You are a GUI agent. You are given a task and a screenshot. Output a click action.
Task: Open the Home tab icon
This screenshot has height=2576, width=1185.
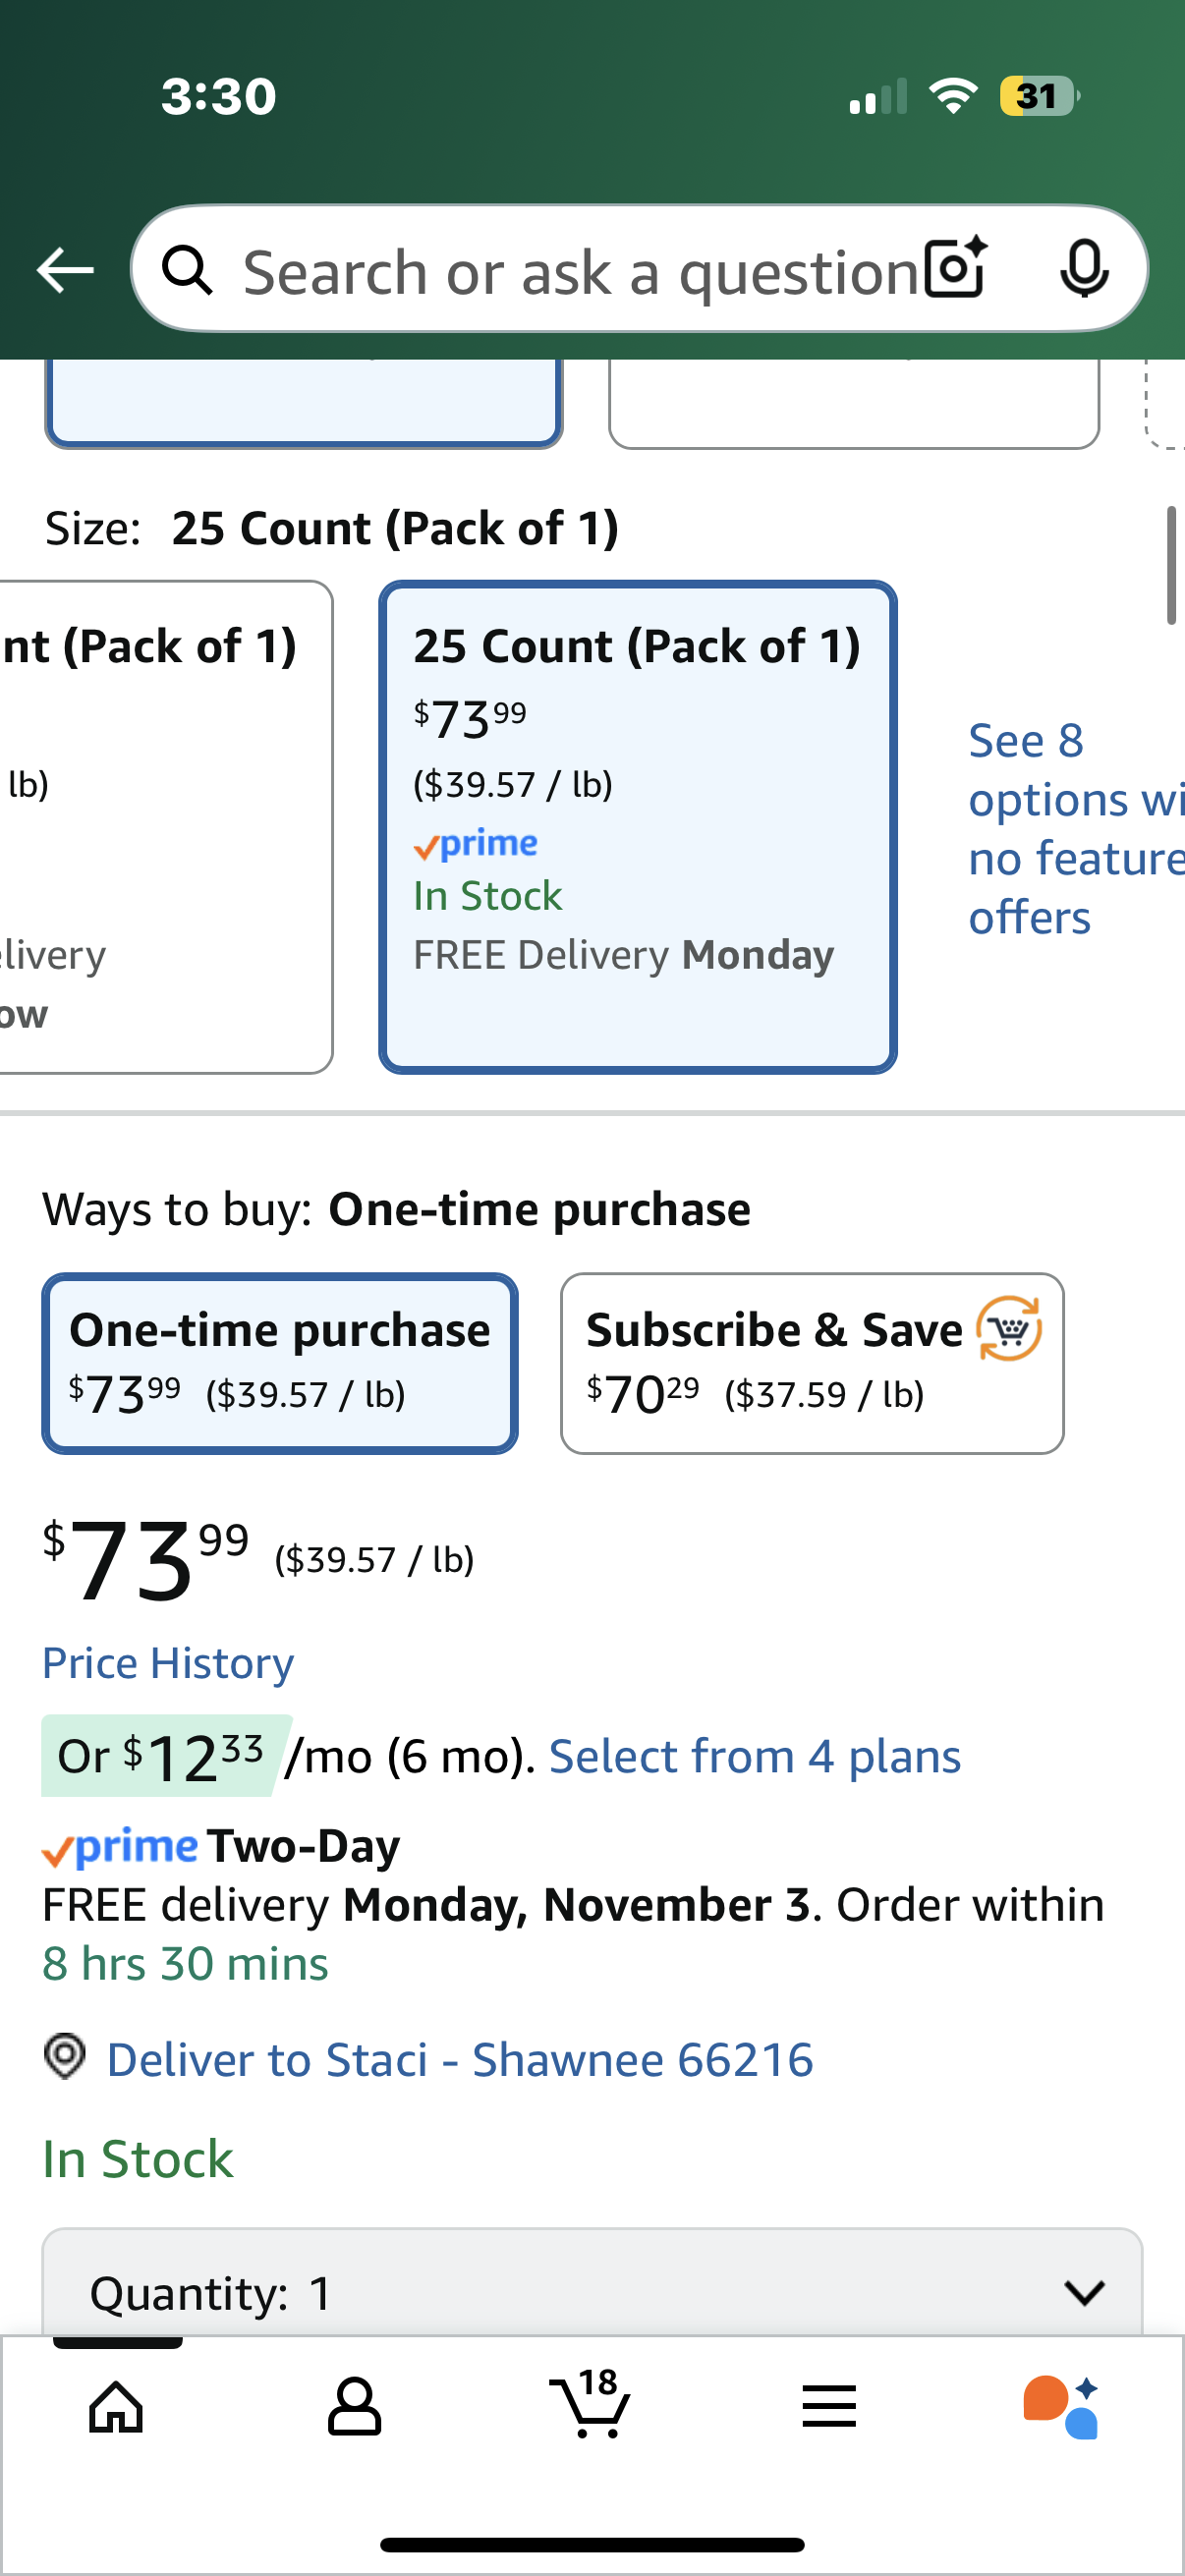click(117, 2406)
